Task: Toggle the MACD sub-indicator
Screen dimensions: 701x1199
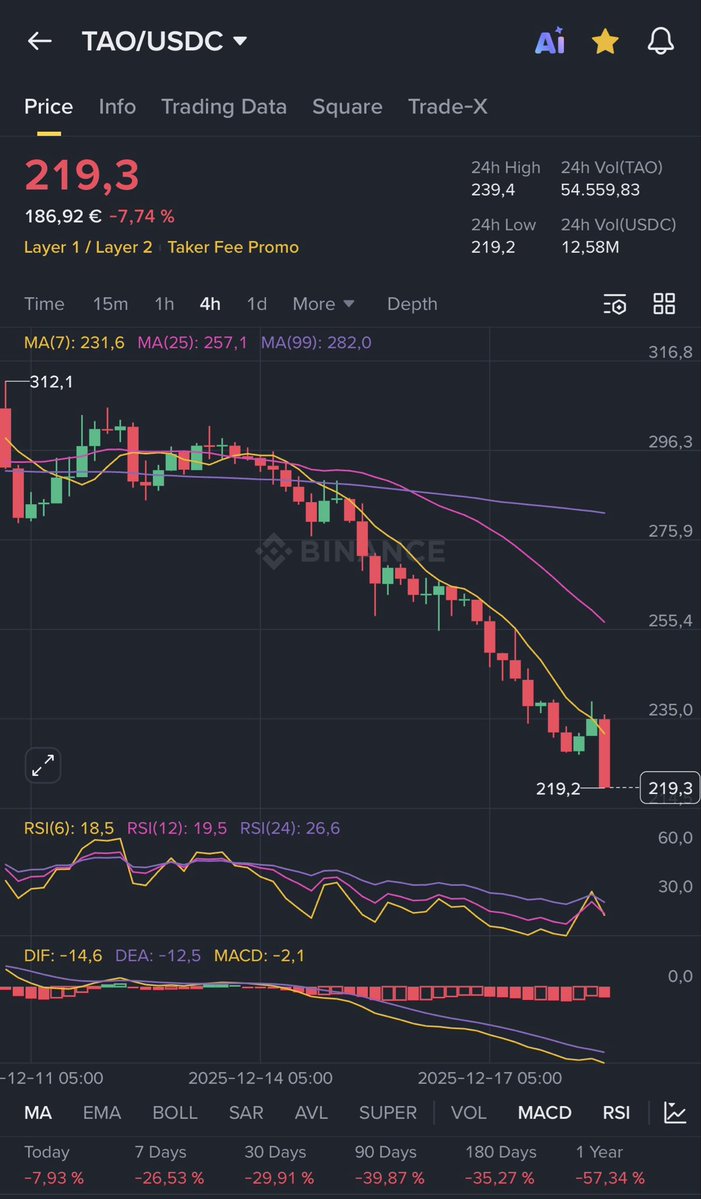Action: coord(544,1113)
